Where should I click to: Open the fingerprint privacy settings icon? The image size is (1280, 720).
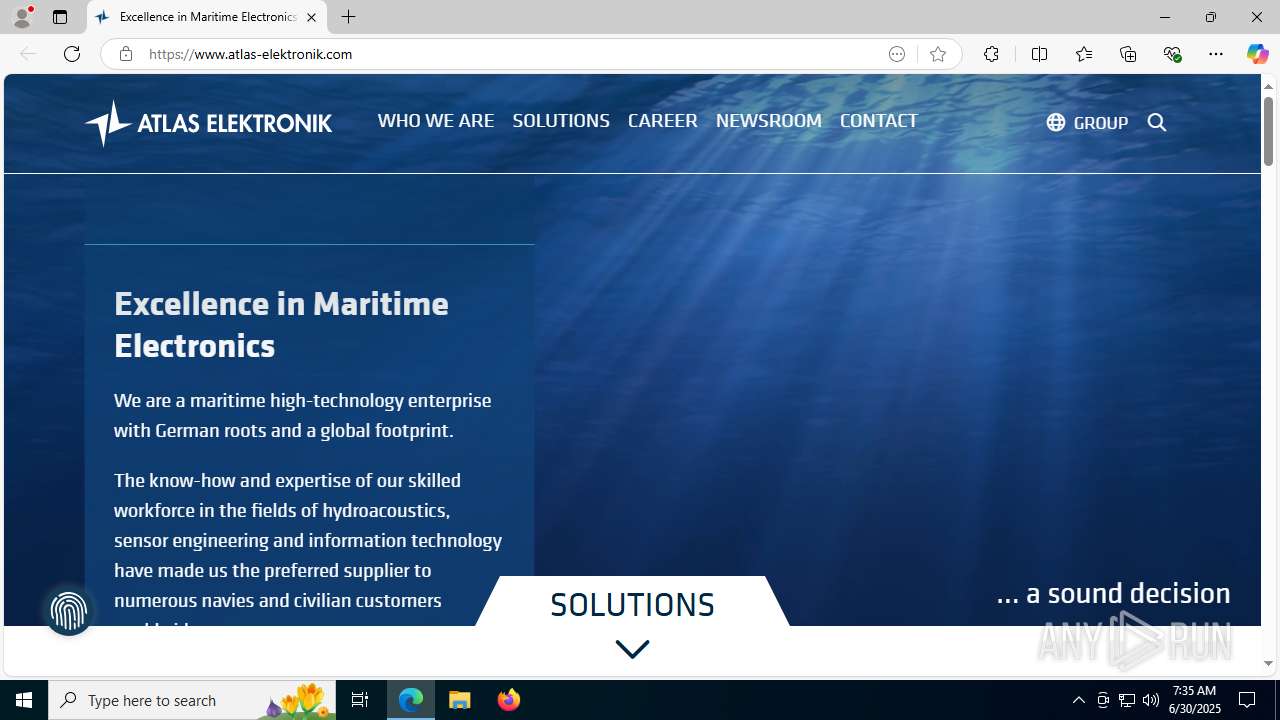pyautogui.click(x=69, y=611)
